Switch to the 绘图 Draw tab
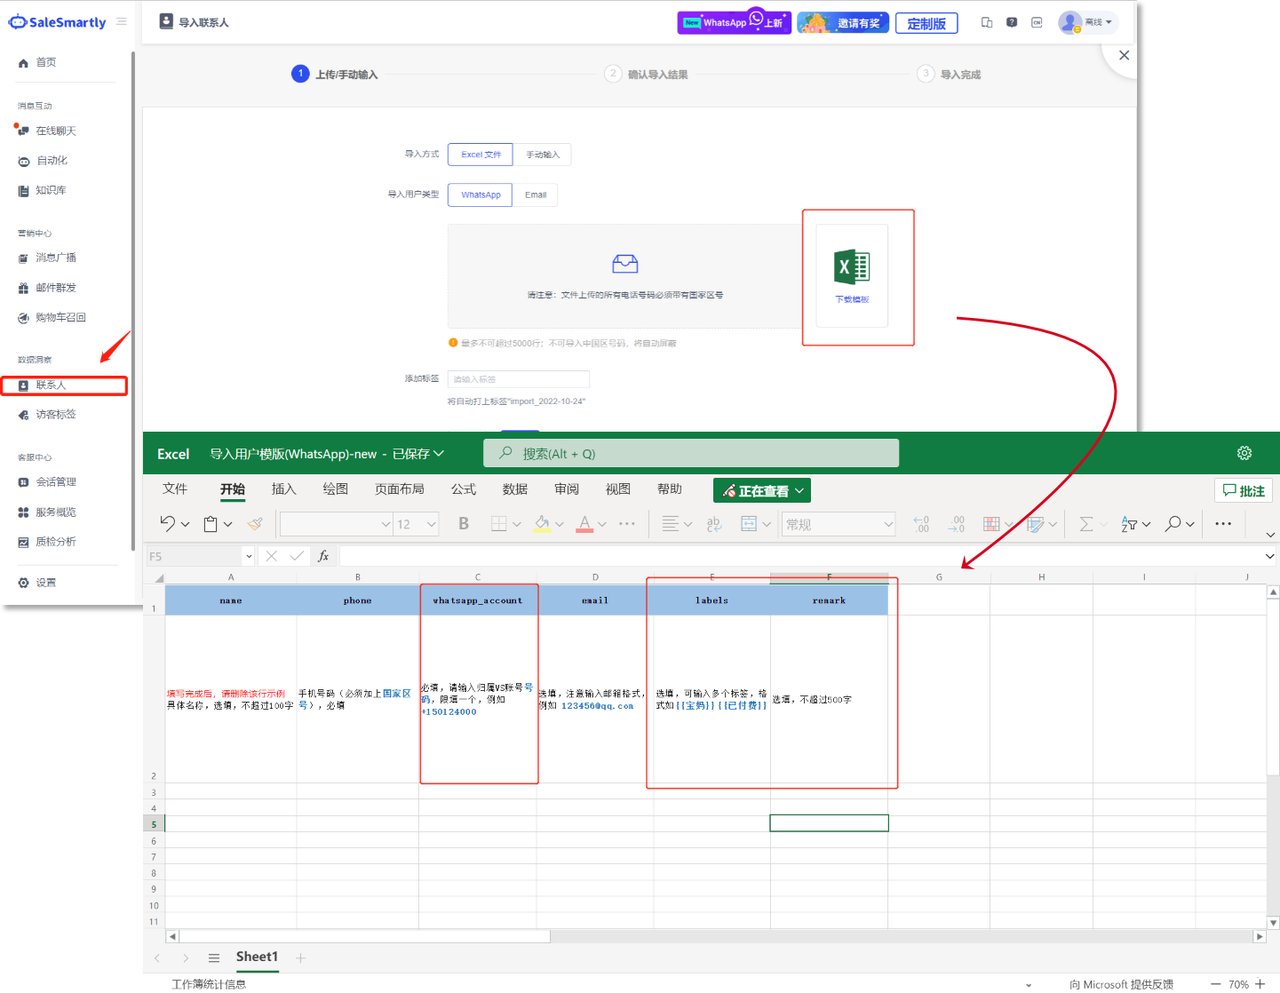1280x993 pixels. point(335,490)
